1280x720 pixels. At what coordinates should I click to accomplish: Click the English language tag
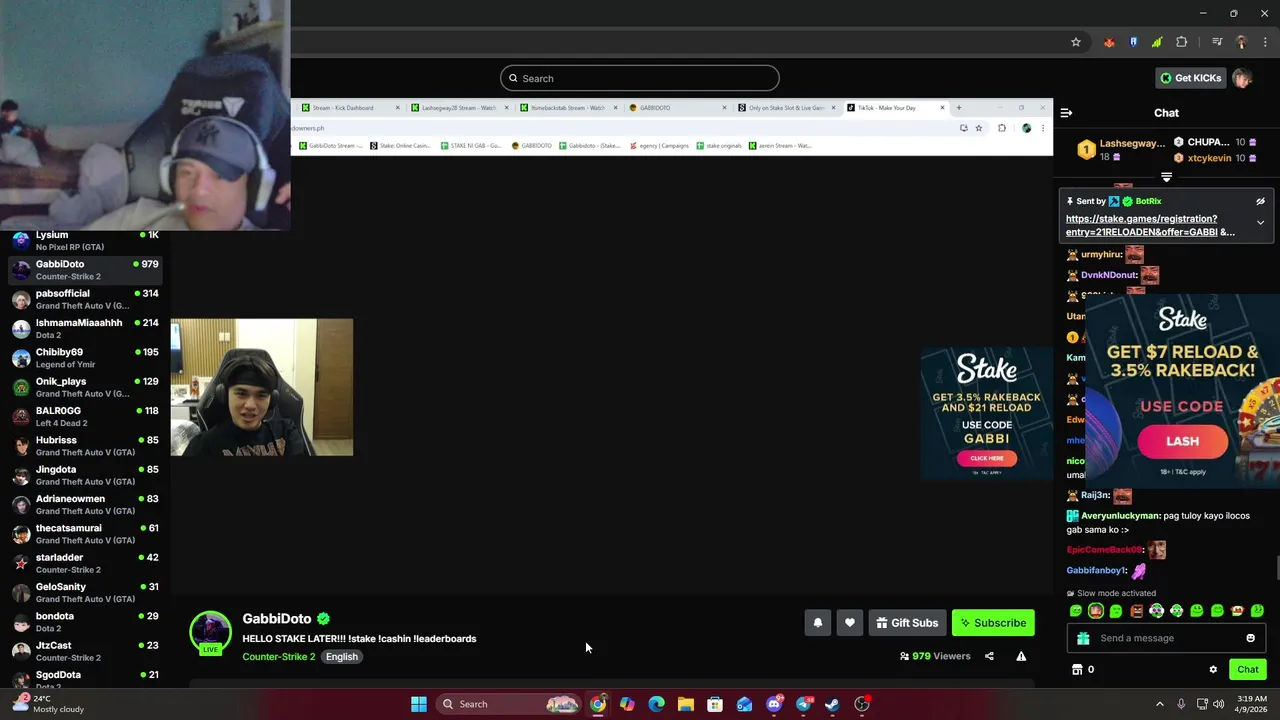[341, 657]
